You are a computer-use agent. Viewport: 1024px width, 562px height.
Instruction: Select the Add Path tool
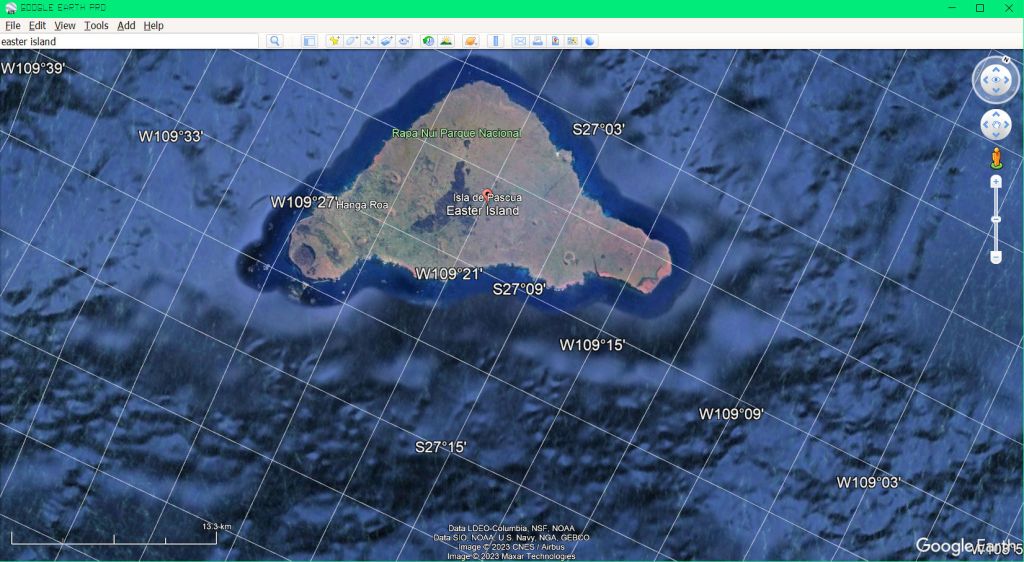[369, 41]
